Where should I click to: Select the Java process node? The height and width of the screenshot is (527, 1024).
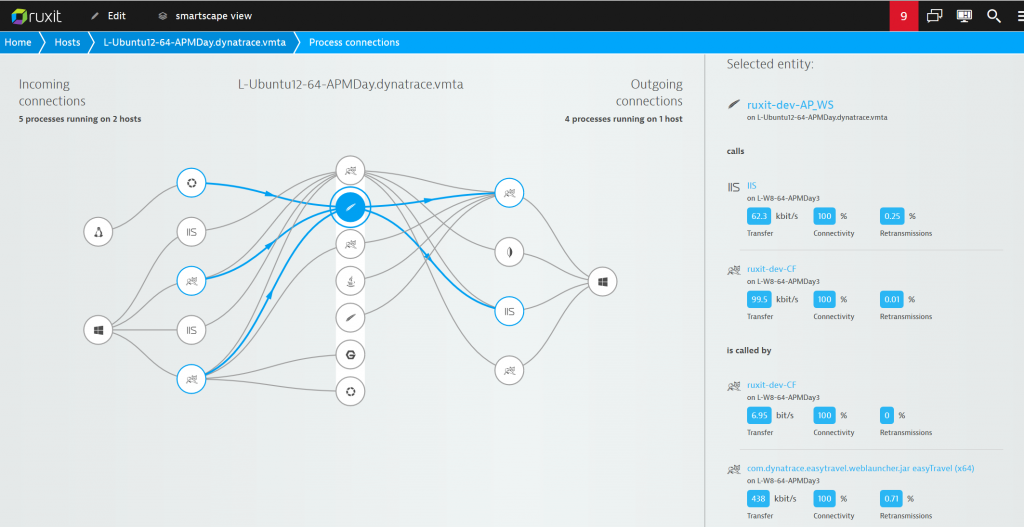(351, 281)
